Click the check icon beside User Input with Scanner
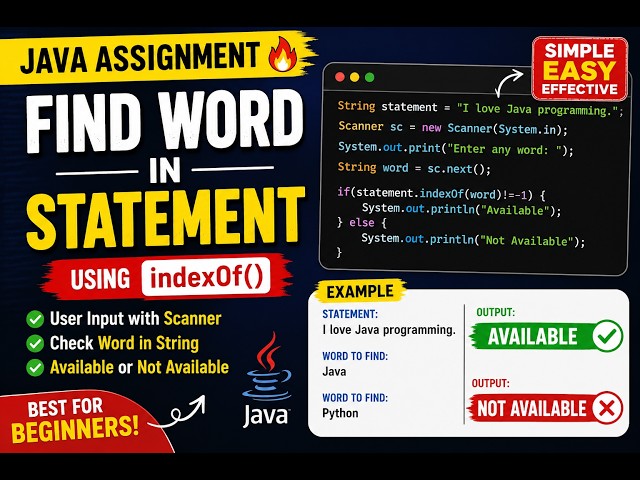Screen dimensions: 640x480 35,319
